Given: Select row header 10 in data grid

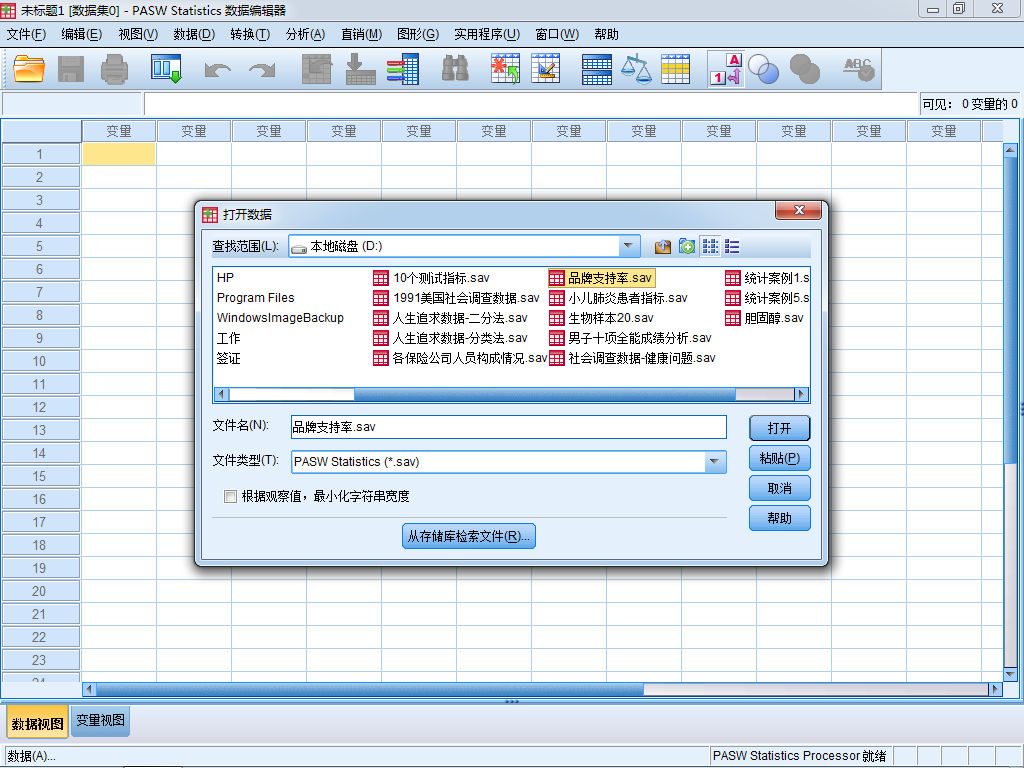Looking at the screenshot, I should pyautogui.click(x=40, y=361).
